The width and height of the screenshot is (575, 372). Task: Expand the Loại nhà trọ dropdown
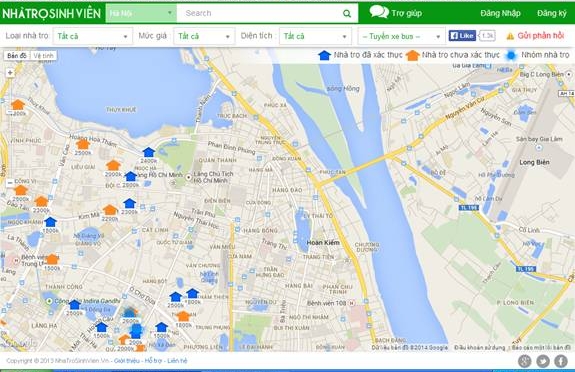(93, 36)
